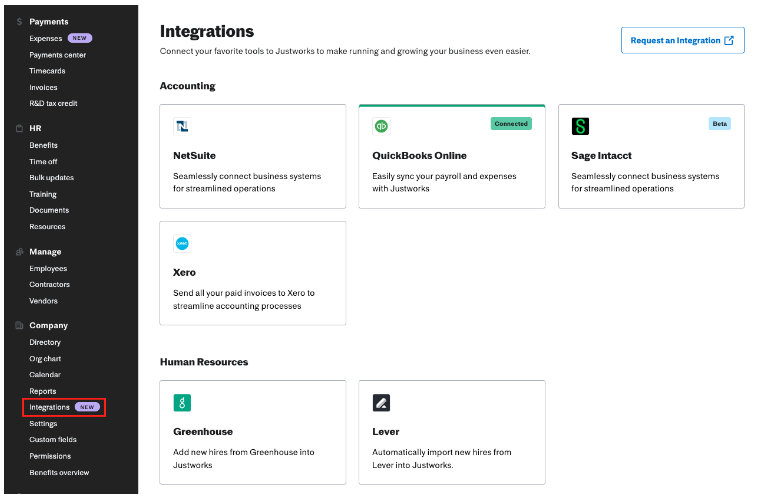Select Integrations in the sidebar
The image size is (757, 498).
point(49,407)
